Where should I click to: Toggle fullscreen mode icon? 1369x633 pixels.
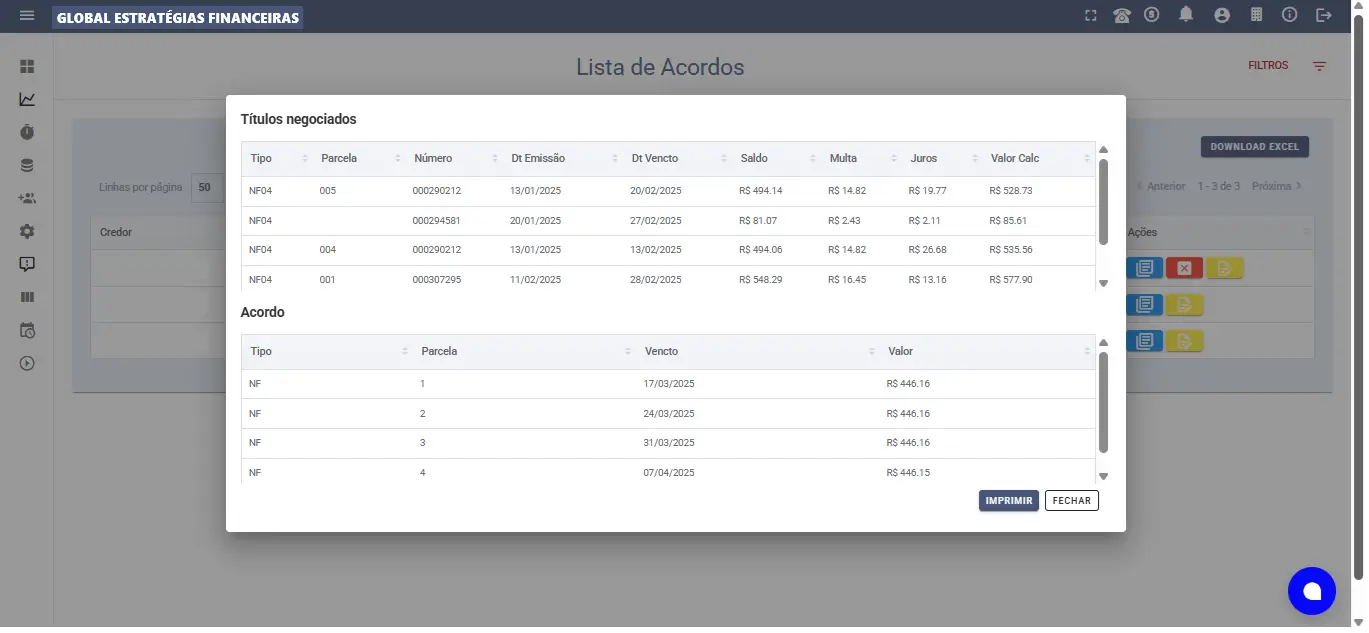(x=1091, y=16)
